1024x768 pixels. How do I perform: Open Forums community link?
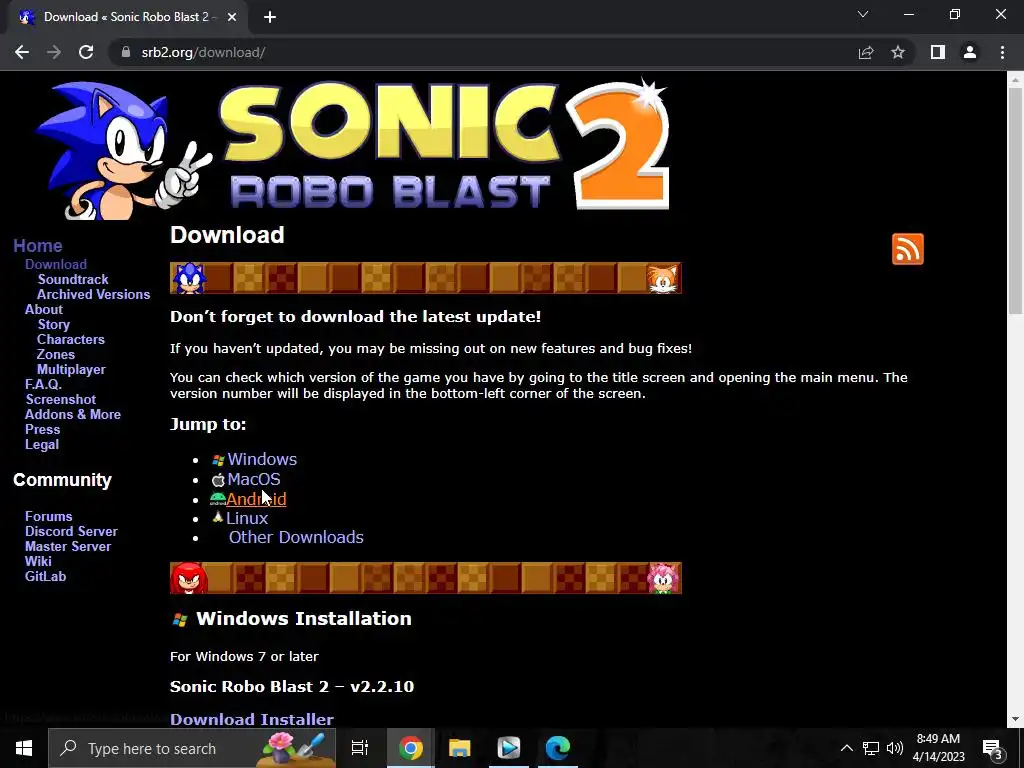click(48, 516)
